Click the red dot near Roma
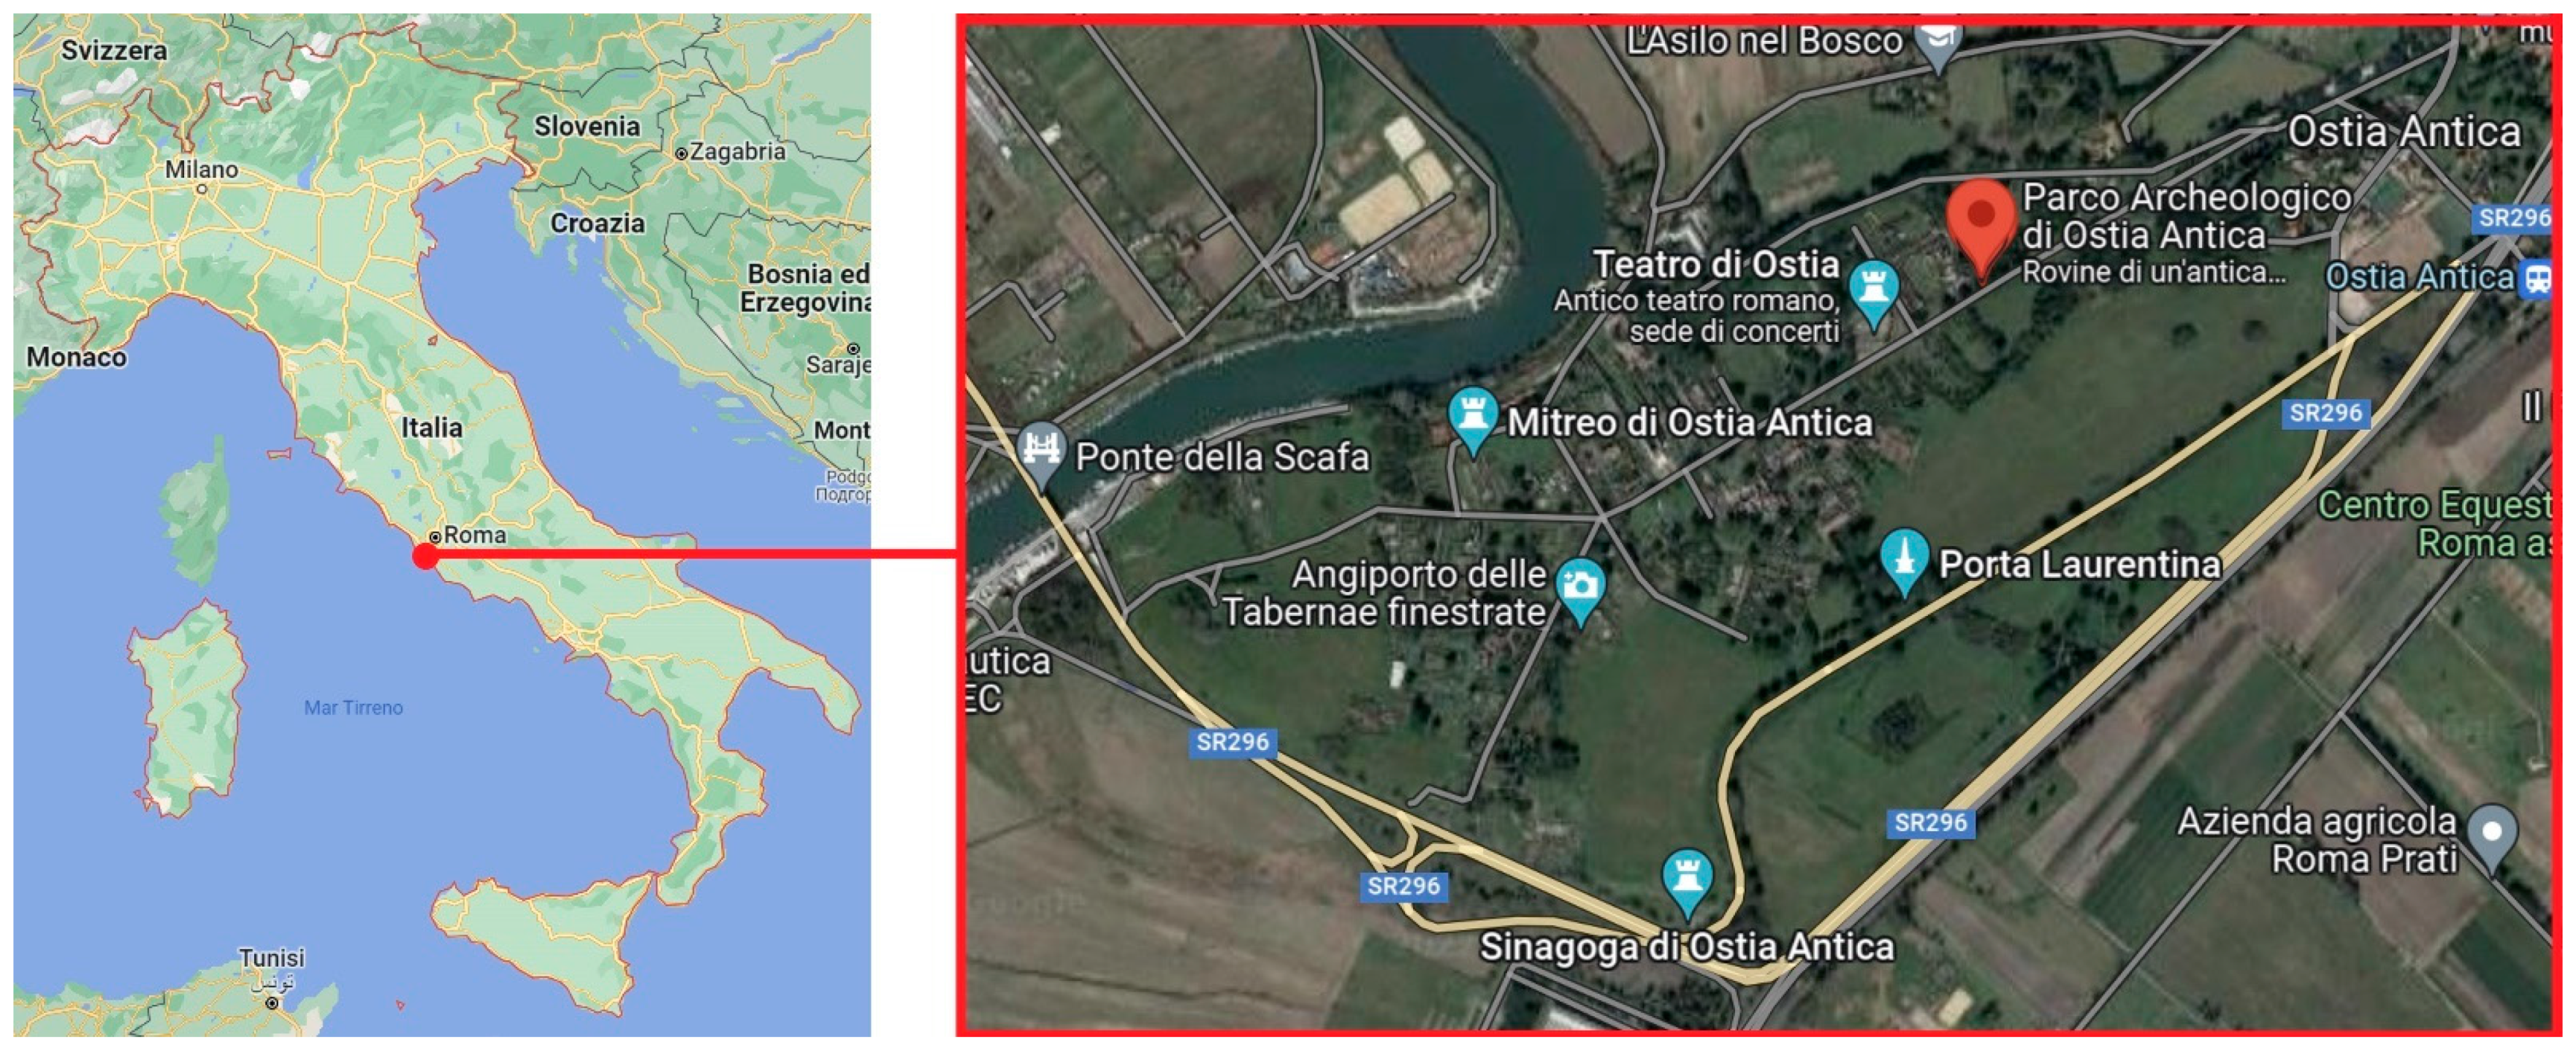Screen dimensions: 2576x1051 click(426, 556)
